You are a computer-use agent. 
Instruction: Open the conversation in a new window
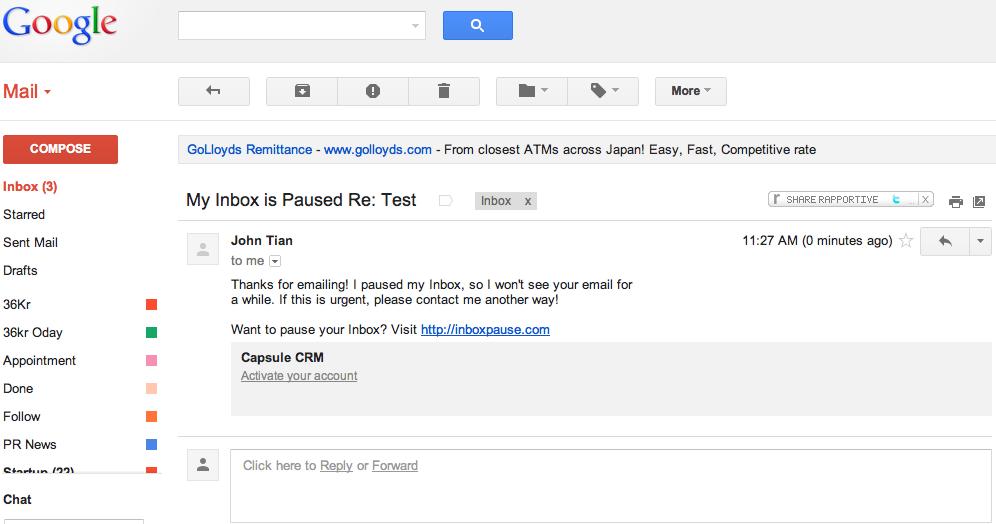coord(979,202)
